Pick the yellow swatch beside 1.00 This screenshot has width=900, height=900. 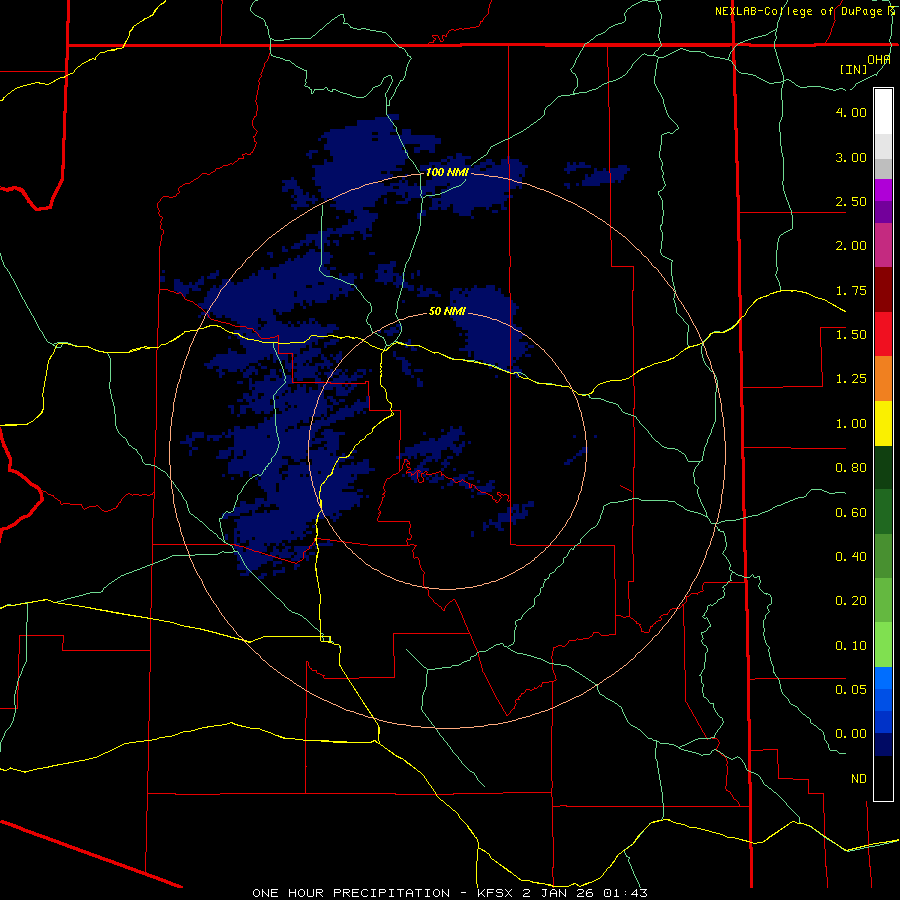pyautogui.click(x=883, y=423)
